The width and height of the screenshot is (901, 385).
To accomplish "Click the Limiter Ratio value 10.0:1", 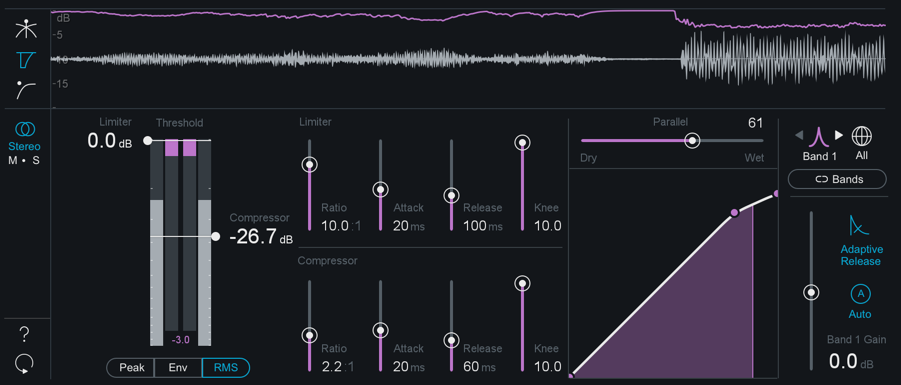I will (x=341, y=226).
